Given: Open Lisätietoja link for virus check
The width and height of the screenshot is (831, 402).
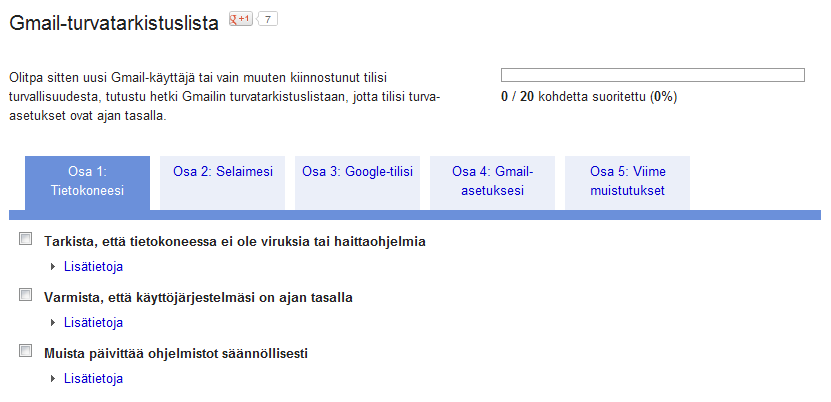Looking at the screenshot, I should 93,267.
